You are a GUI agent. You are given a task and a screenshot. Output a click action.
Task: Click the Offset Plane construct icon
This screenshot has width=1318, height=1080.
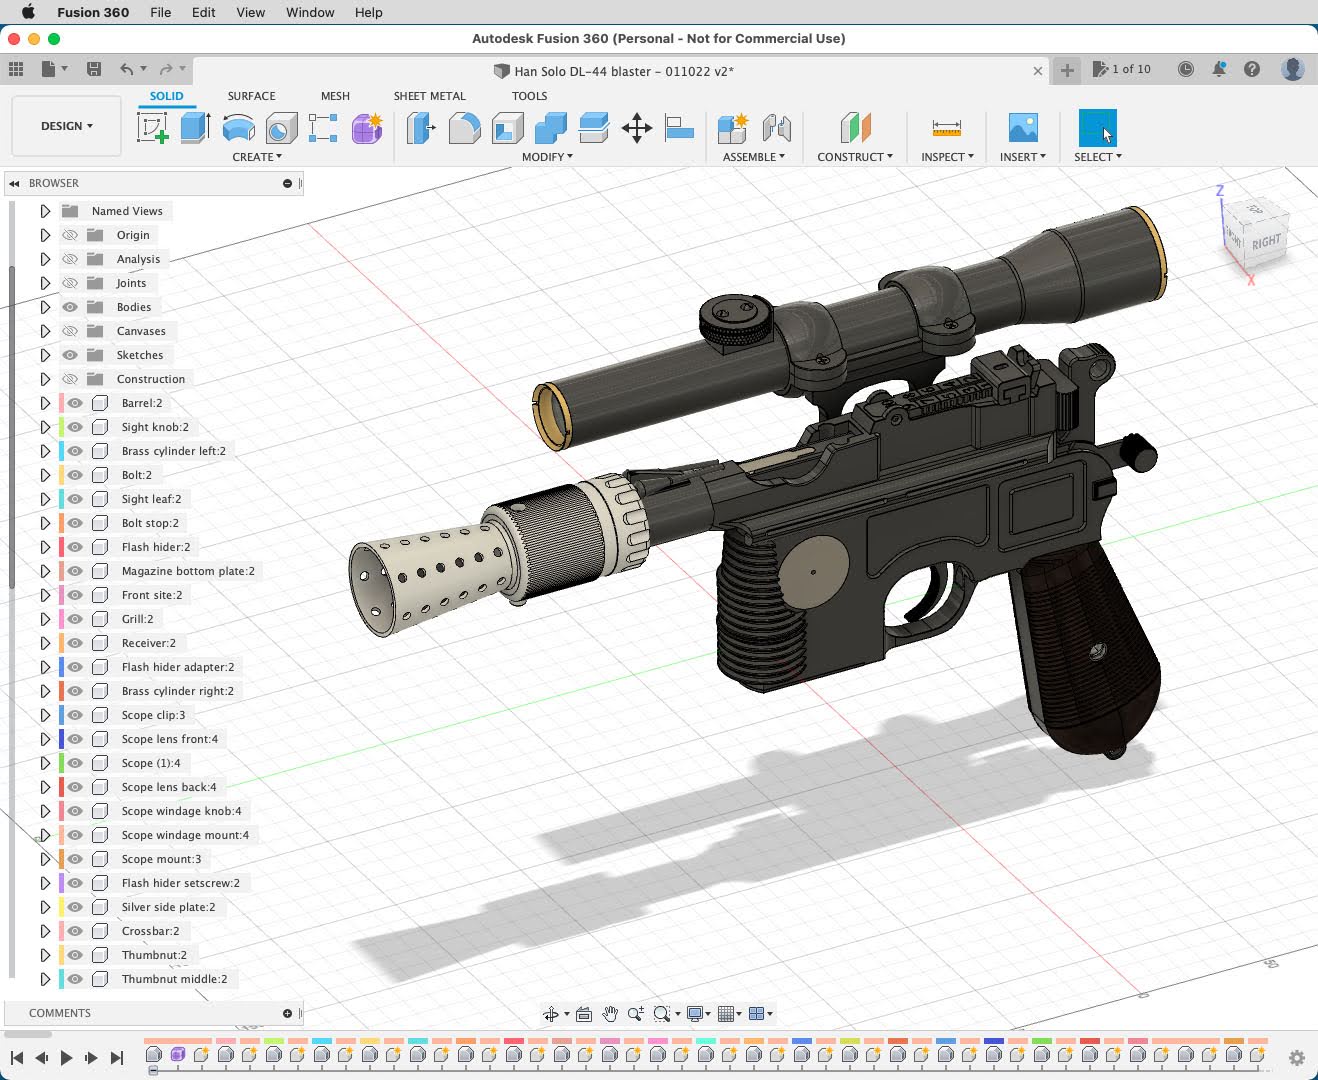[855, 128]
